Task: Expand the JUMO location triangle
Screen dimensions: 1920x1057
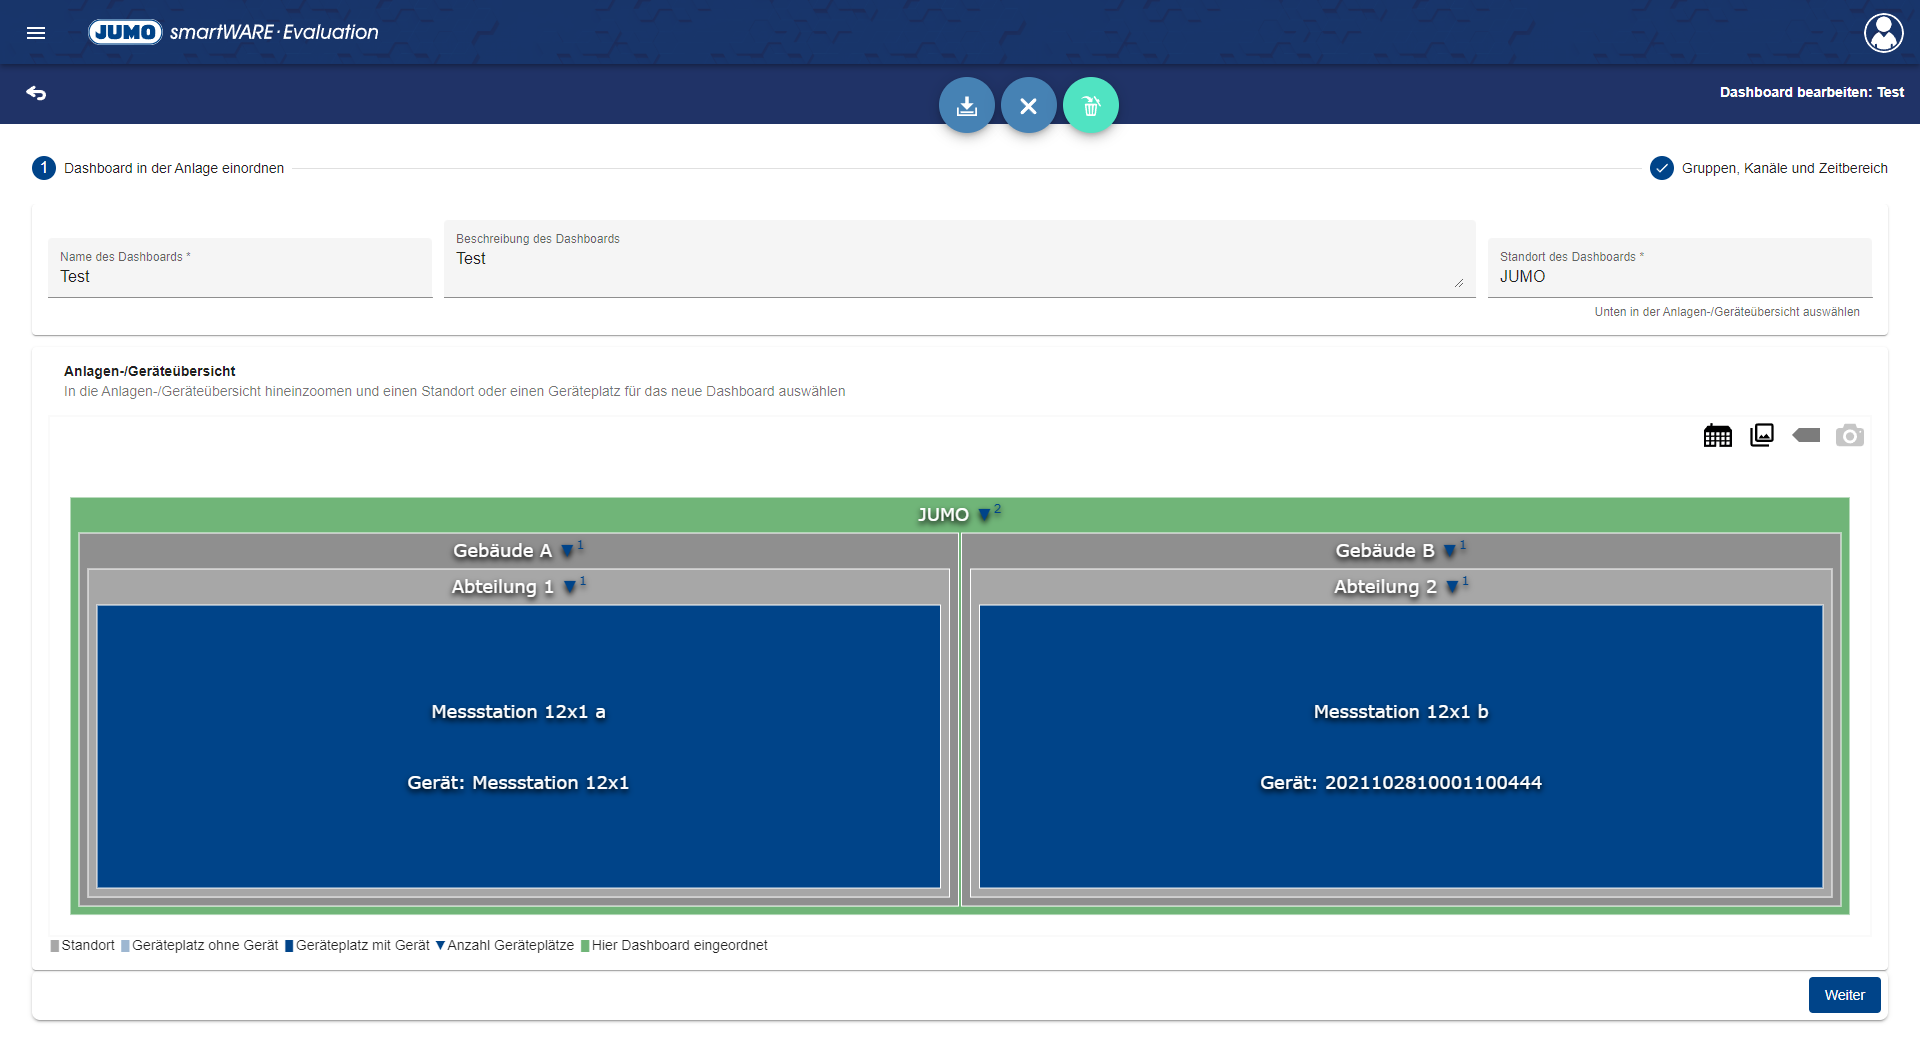Action: point(985,515)
